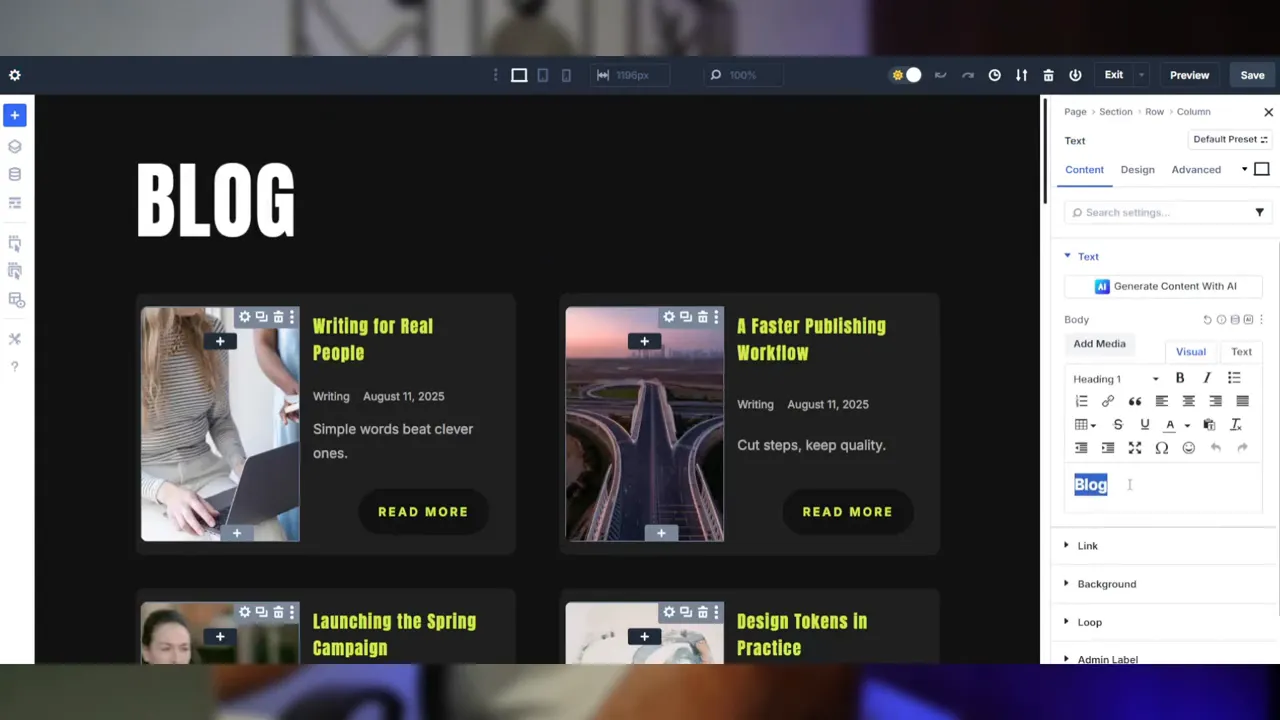Apply blockquote formatting
Viewport: 1280px width, 720px height.
click(x=1135, y=401)
